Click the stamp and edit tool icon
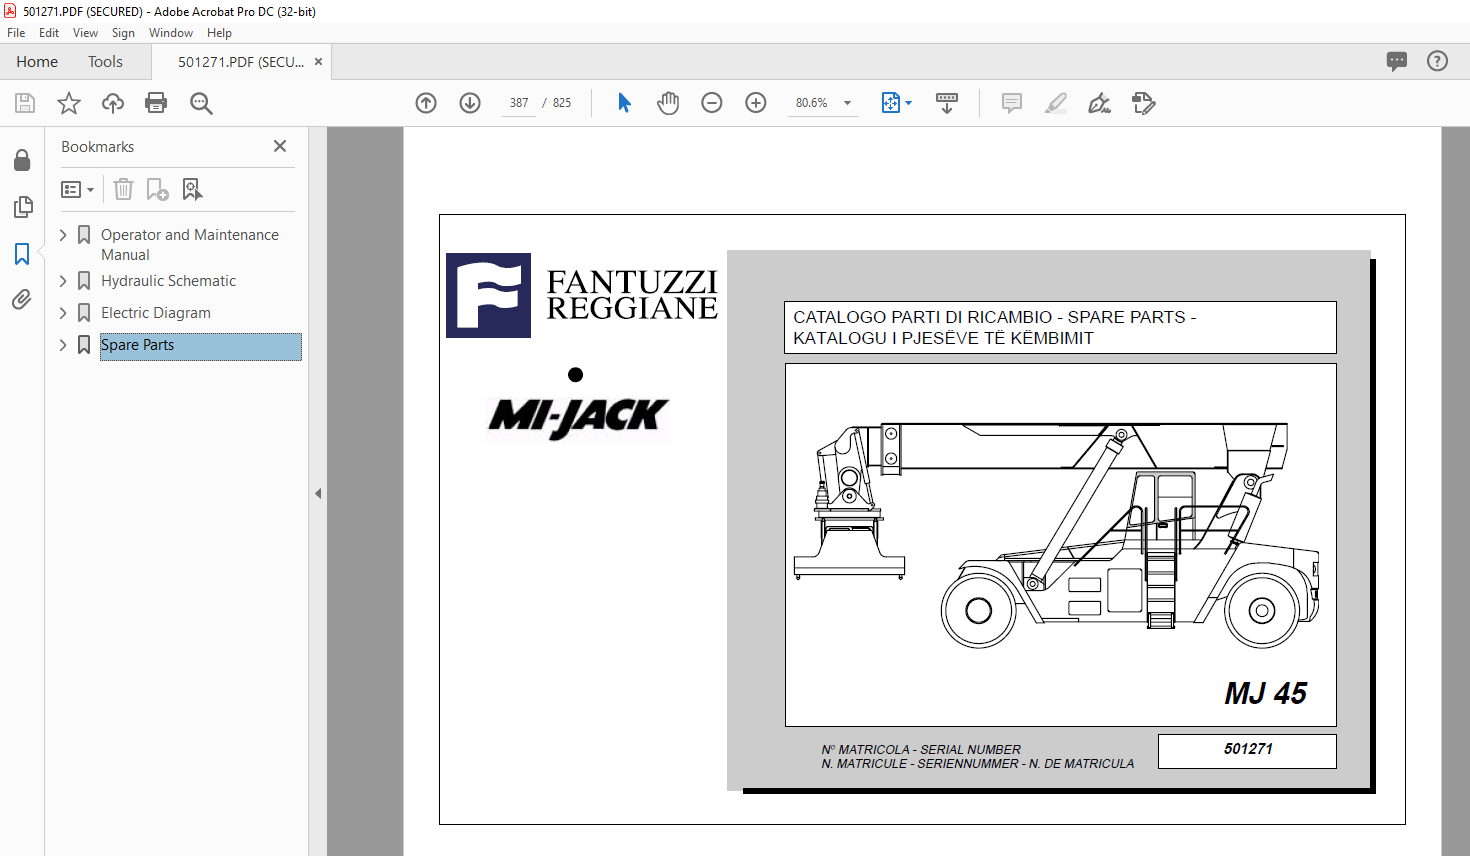 point(1144,103)
